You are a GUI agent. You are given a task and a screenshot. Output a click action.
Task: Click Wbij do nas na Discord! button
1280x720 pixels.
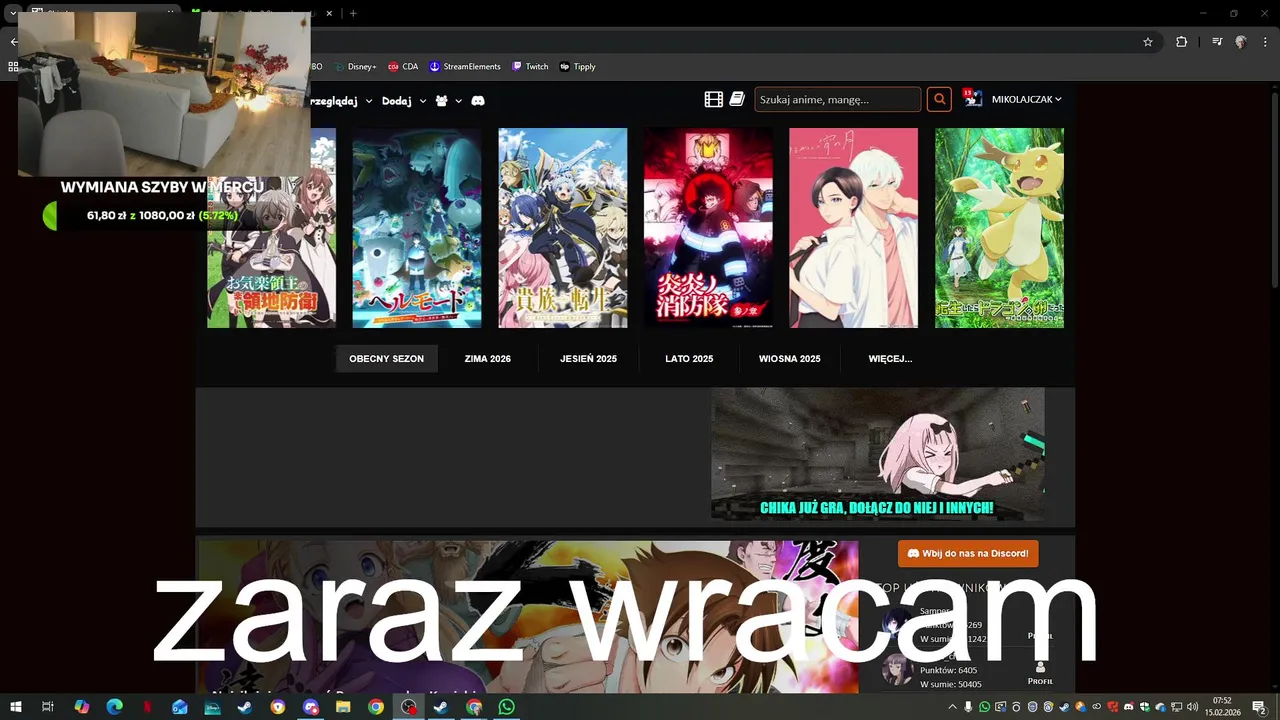point(968,553)
